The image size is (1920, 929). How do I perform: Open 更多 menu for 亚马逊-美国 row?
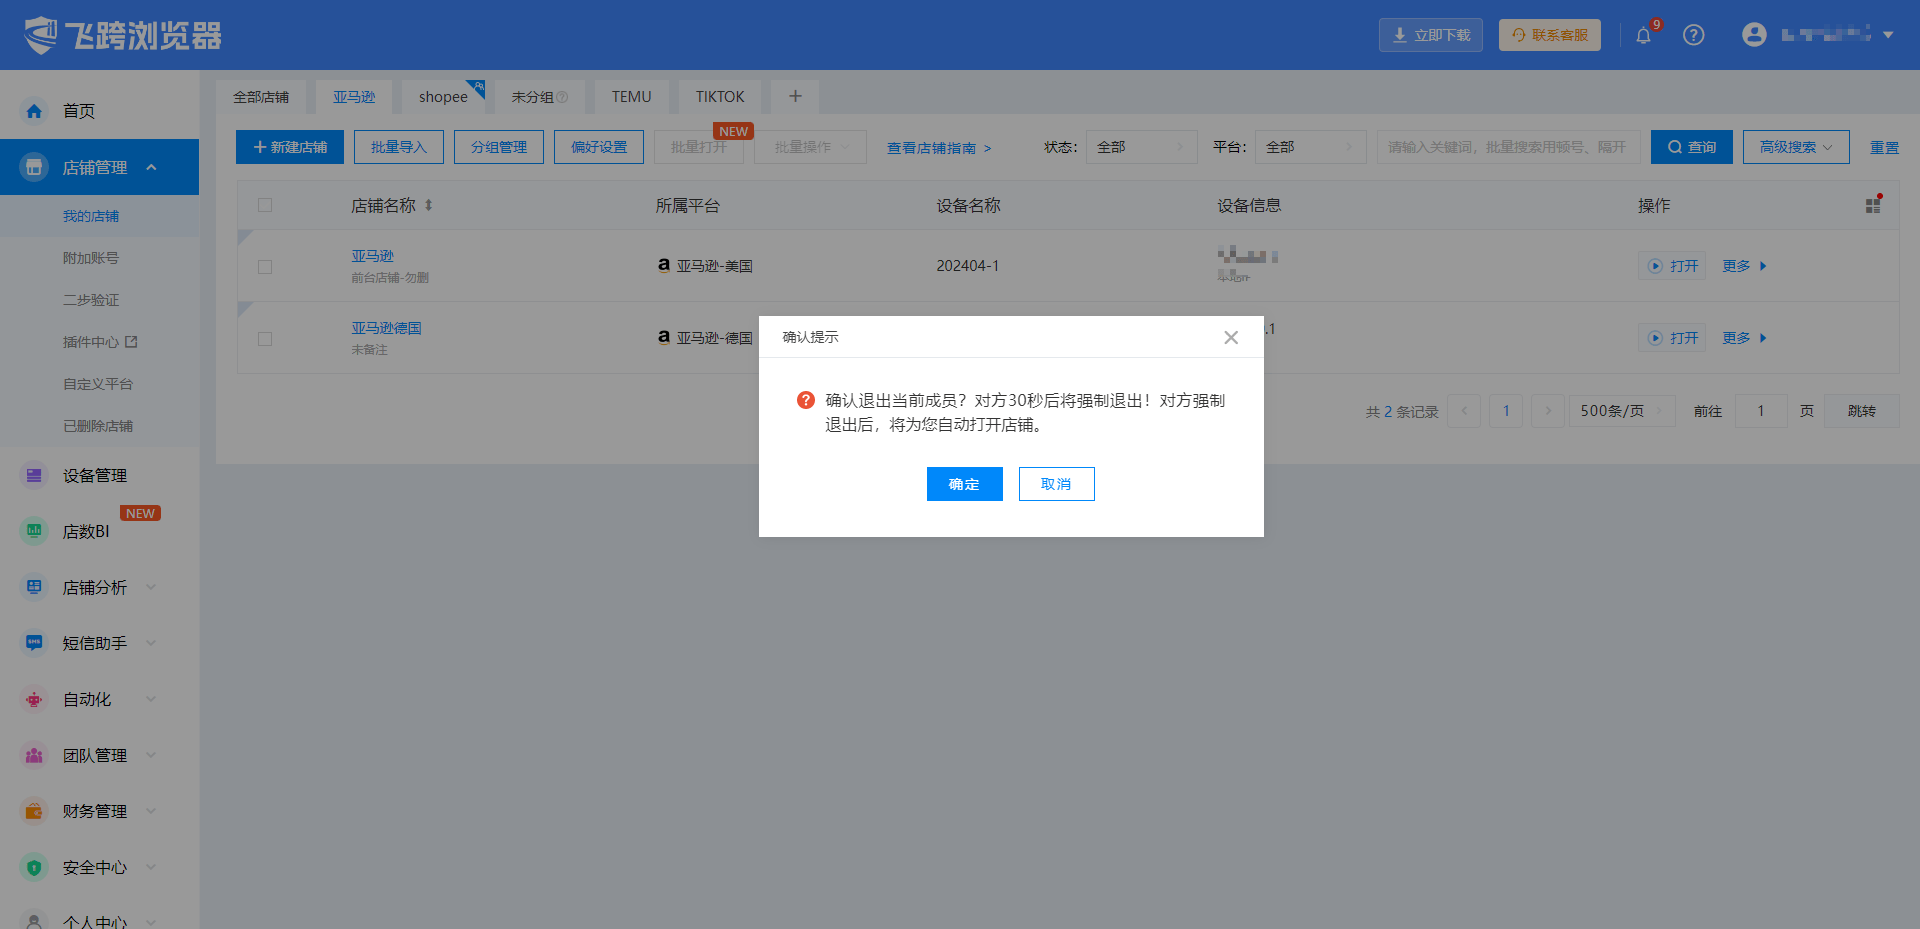point(1744,266)
